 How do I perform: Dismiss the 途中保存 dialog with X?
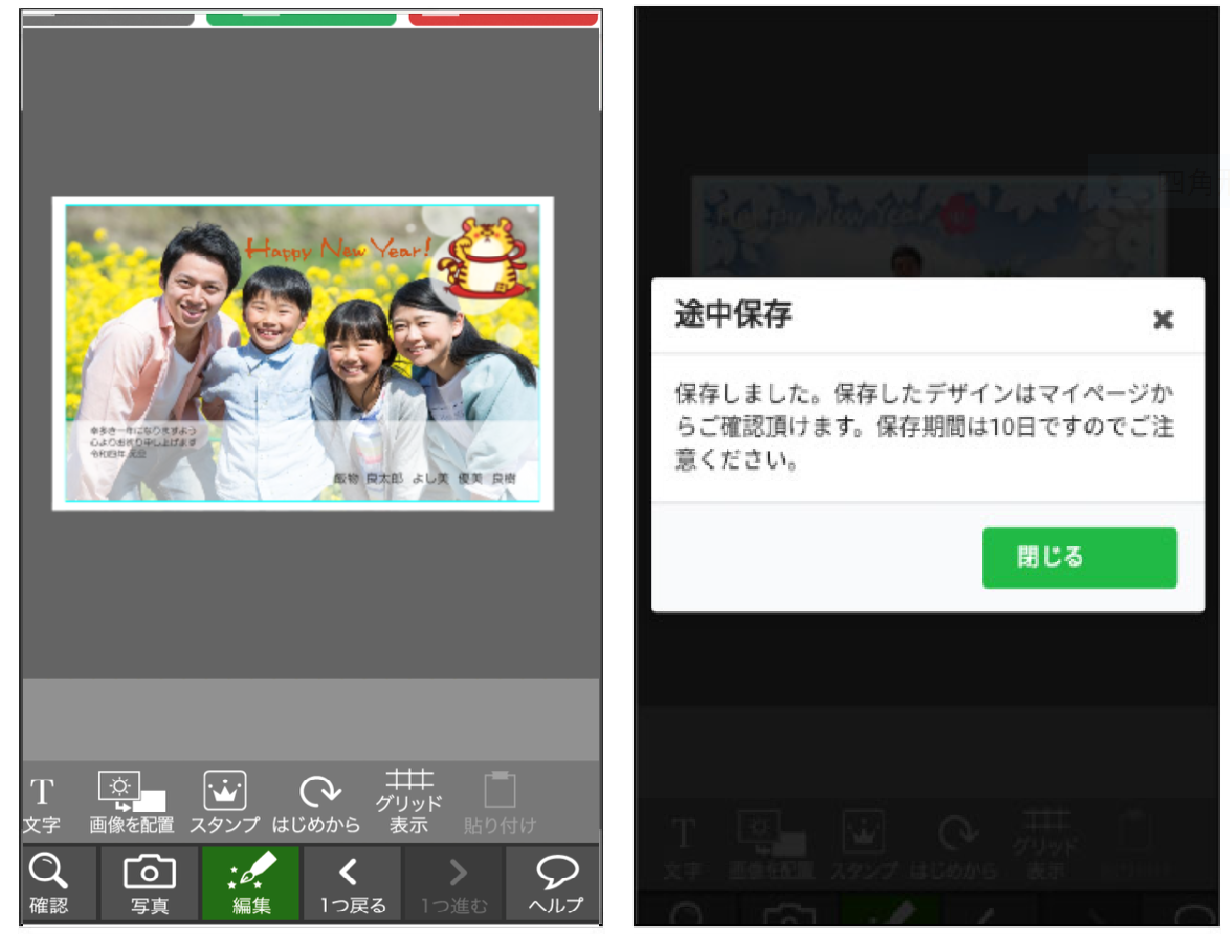1162,319
